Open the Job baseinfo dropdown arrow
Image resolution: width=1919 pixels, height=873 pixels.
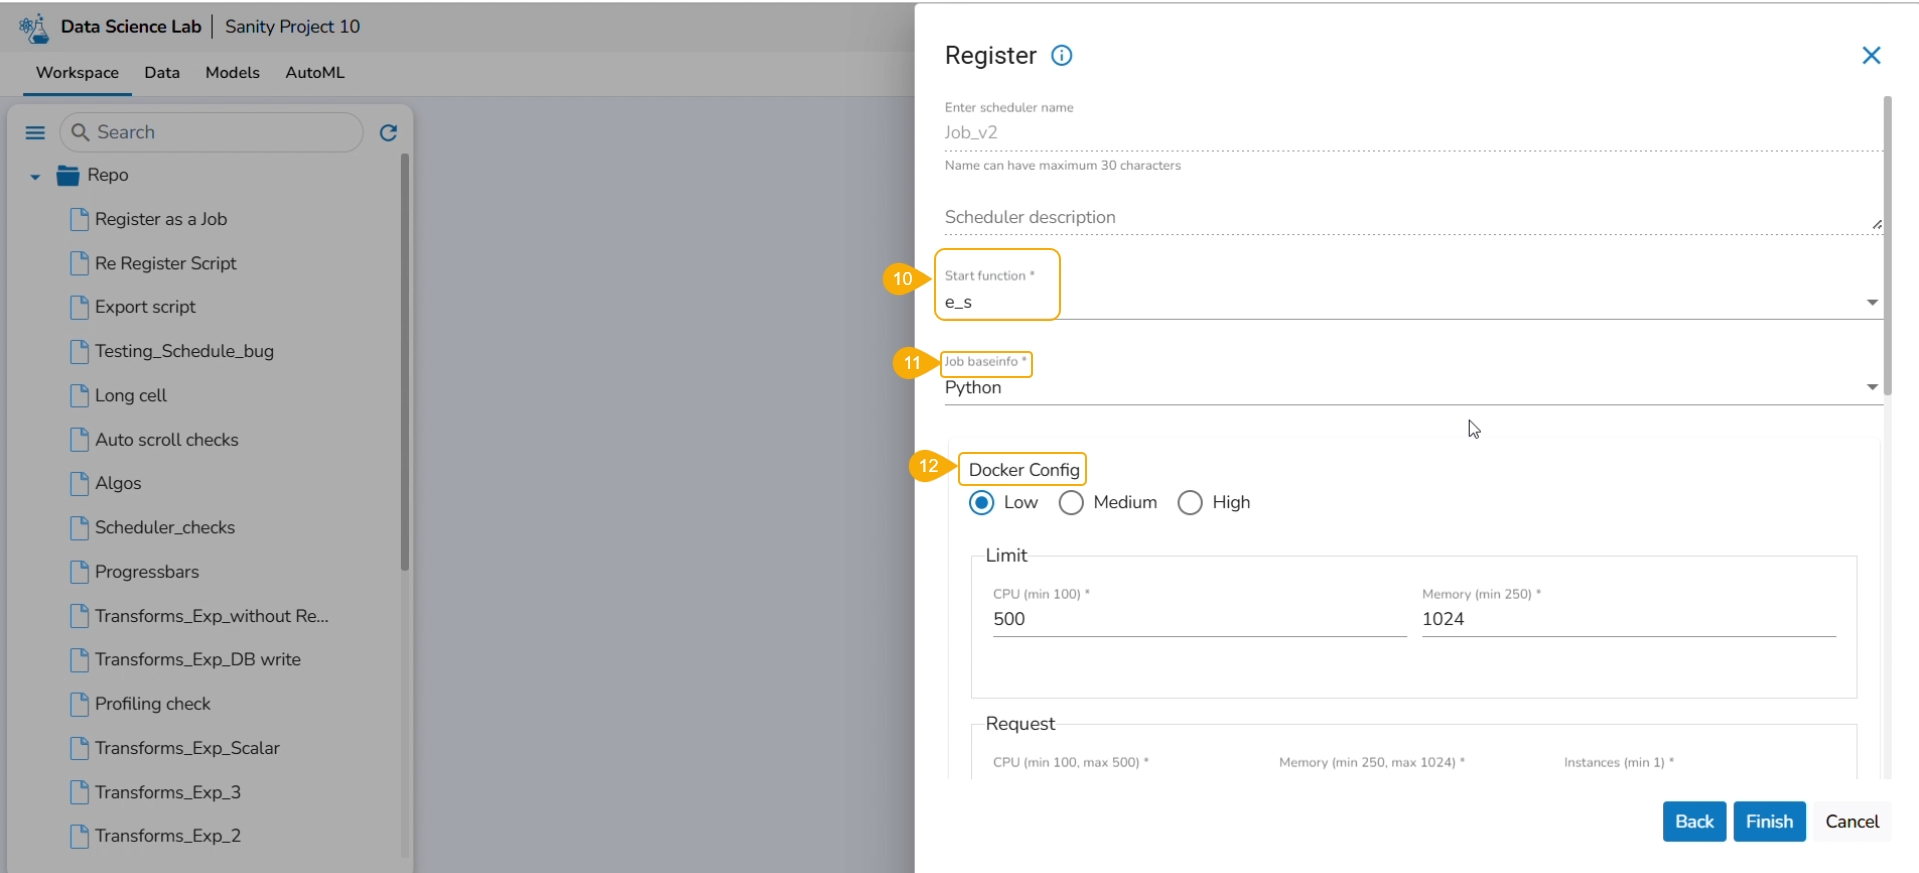pos(1872,388)
